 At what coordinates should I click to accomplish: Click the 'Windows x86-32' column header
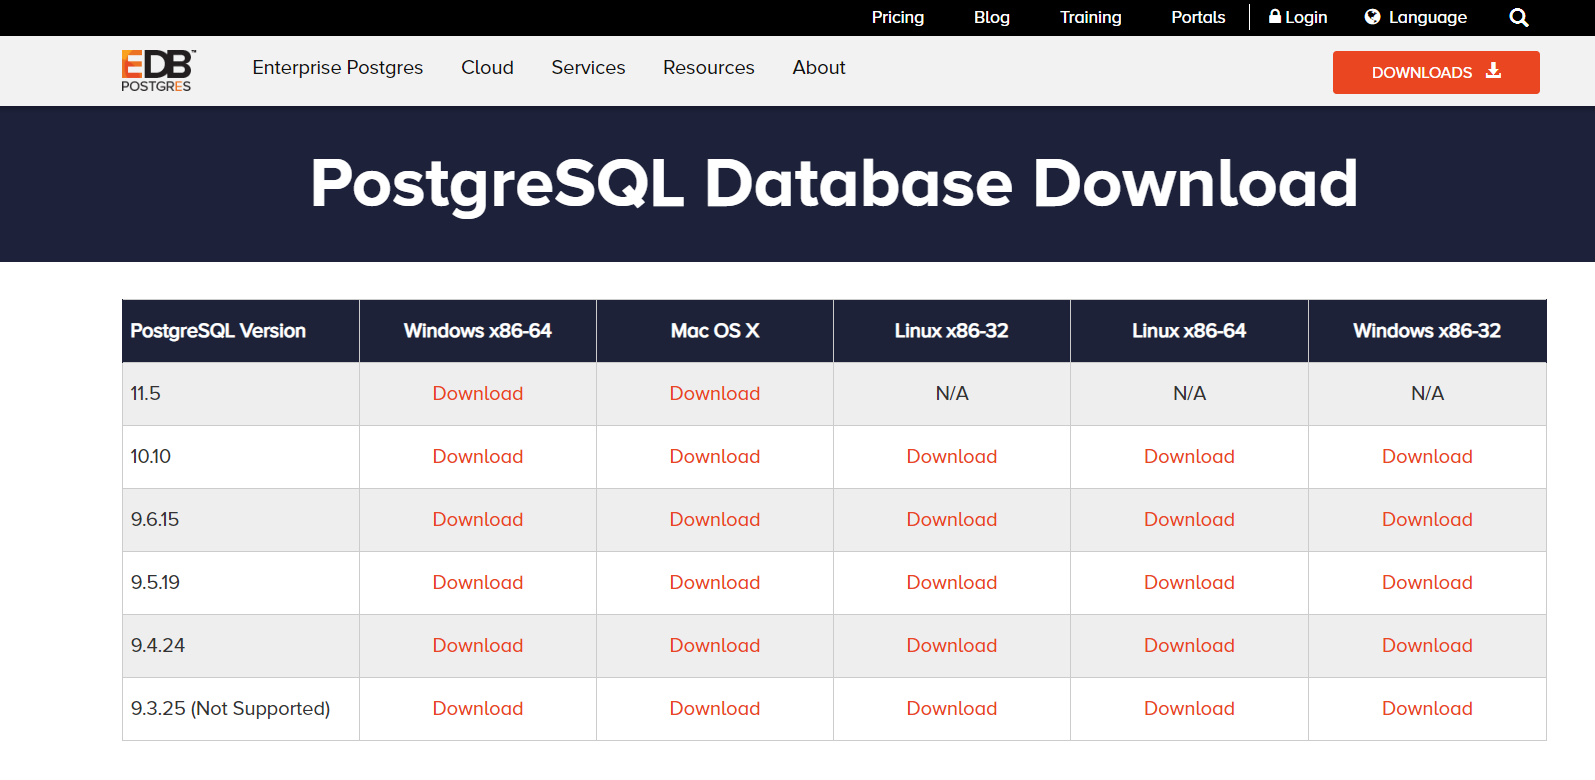[x=1427, y=331]
